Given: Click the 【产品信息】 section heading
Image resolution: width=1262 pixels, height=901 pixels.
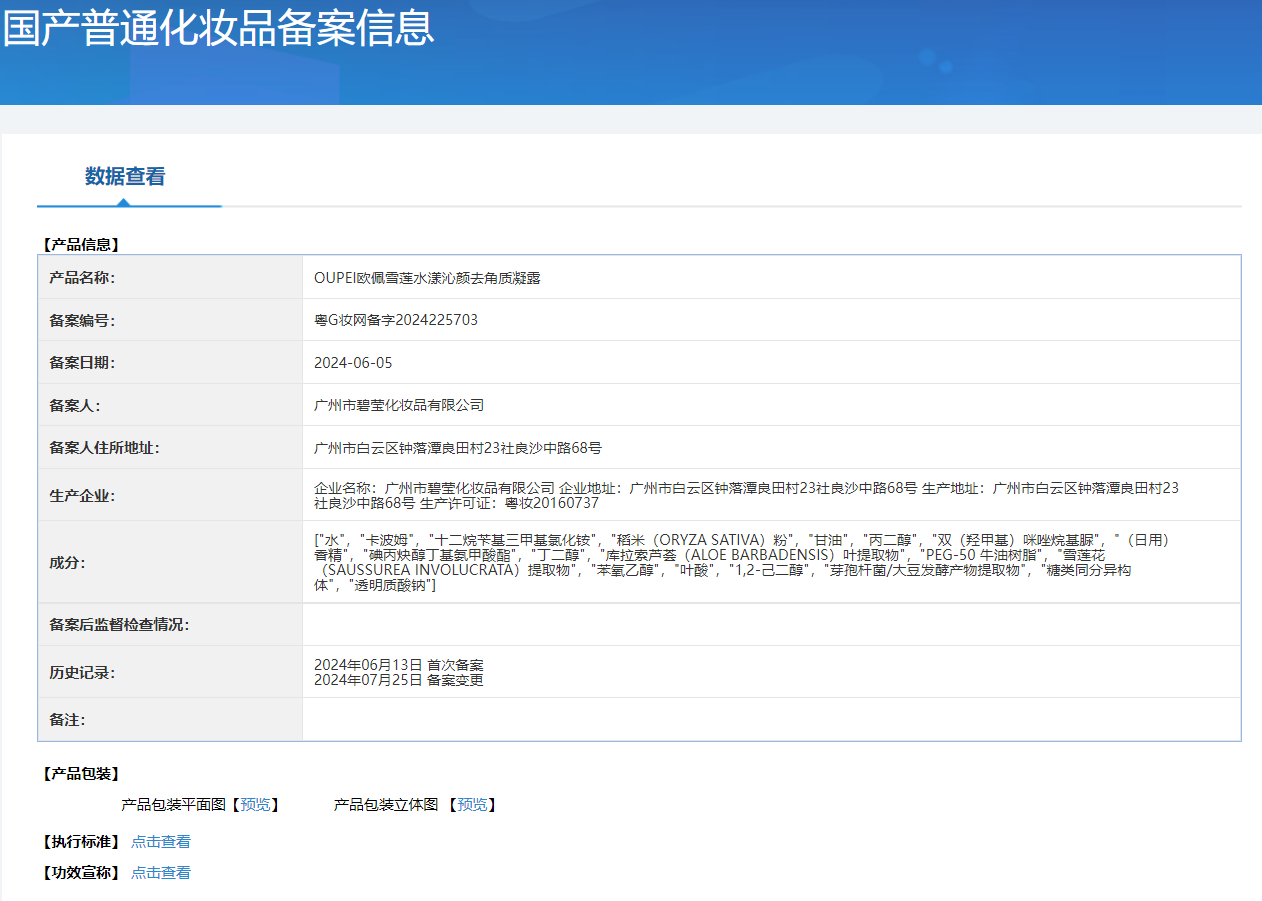Looking at the screenshot, I should click(x=81, y=244).
